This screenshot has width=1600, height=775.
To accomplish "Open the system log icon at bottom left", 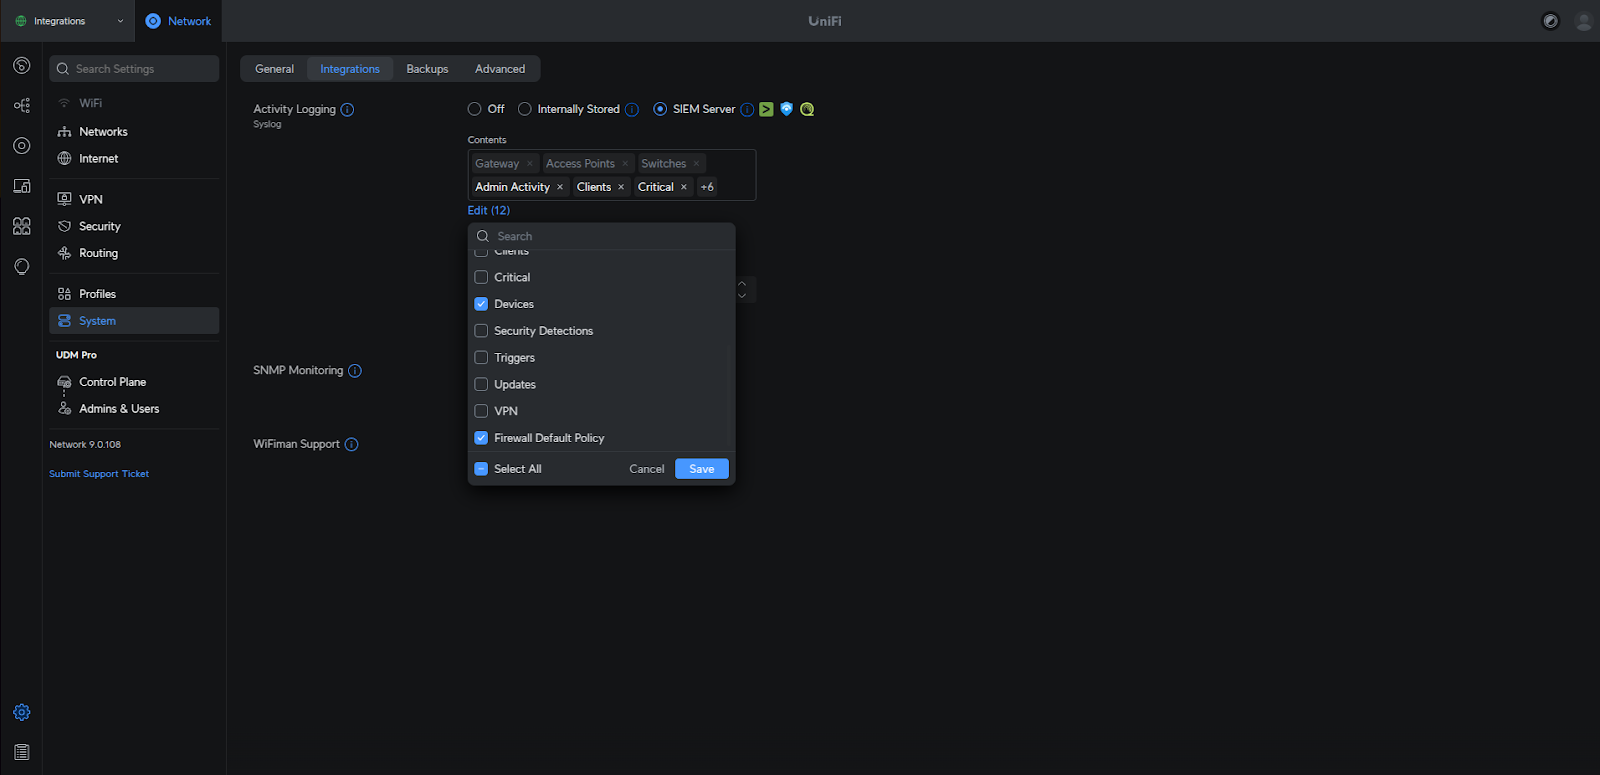I will click(21, 752).
